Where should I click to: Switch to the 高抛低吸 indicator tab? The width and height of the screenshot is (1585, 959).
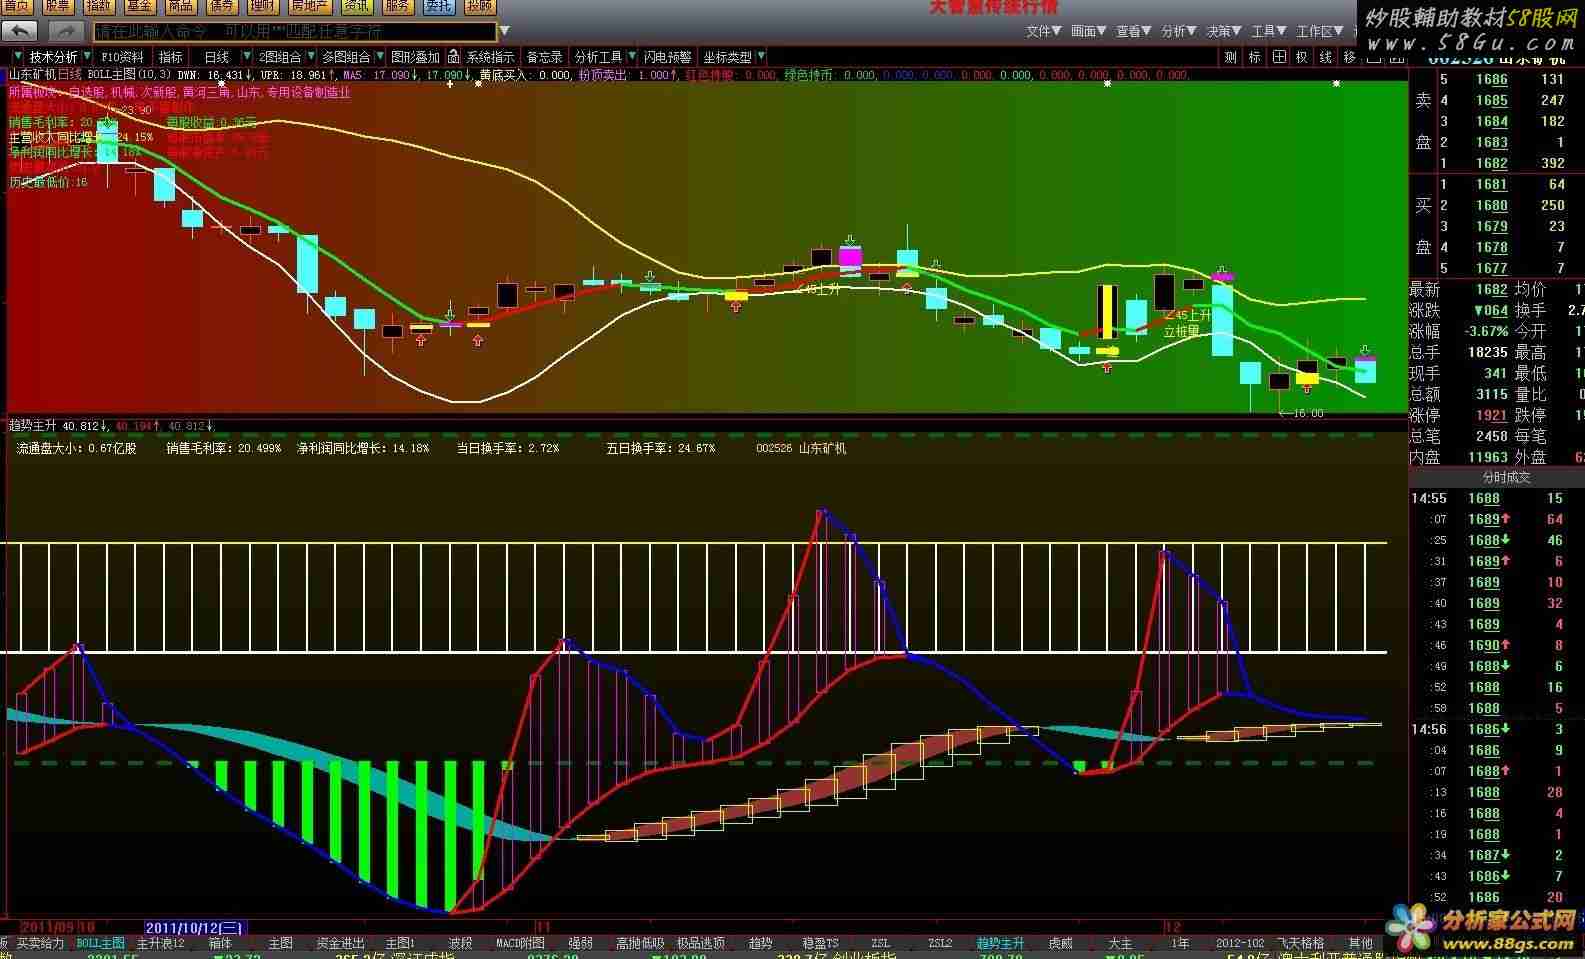[x=640, y=943]
